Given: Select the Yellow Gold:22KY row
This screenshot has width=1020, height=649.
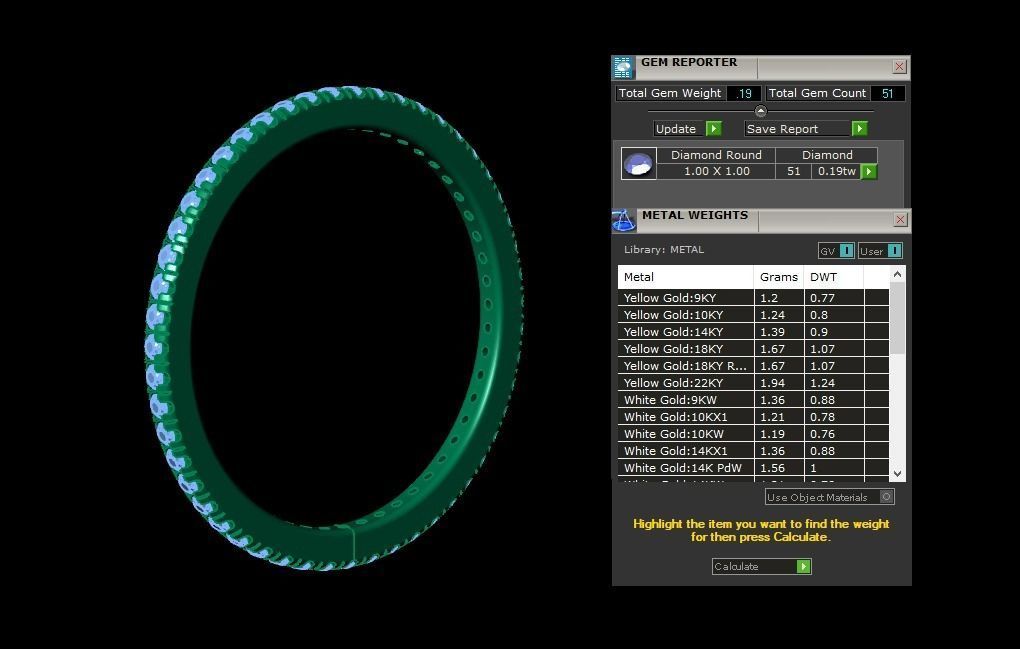Looking at the screenshot, I should [753, 383].
